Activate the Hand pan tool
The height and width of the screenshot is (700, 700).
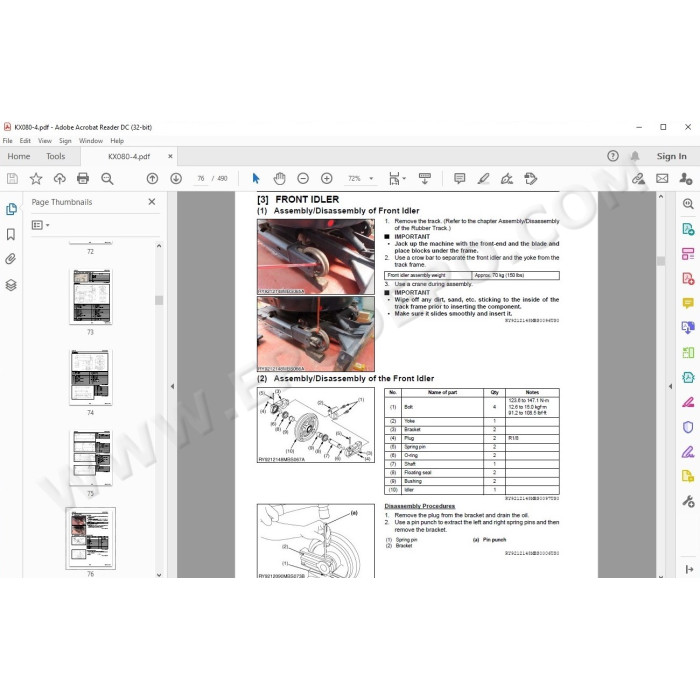(x=279, y=179)
